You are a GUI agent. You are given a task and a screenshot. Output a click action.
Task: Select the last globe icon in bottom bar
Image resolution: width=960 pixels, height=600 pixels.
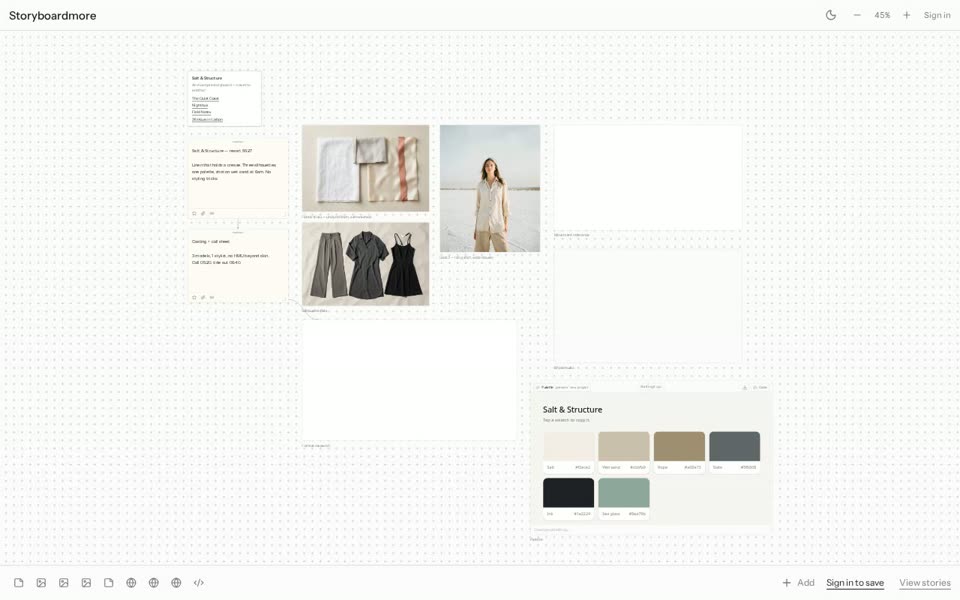[x=176, y=583]
